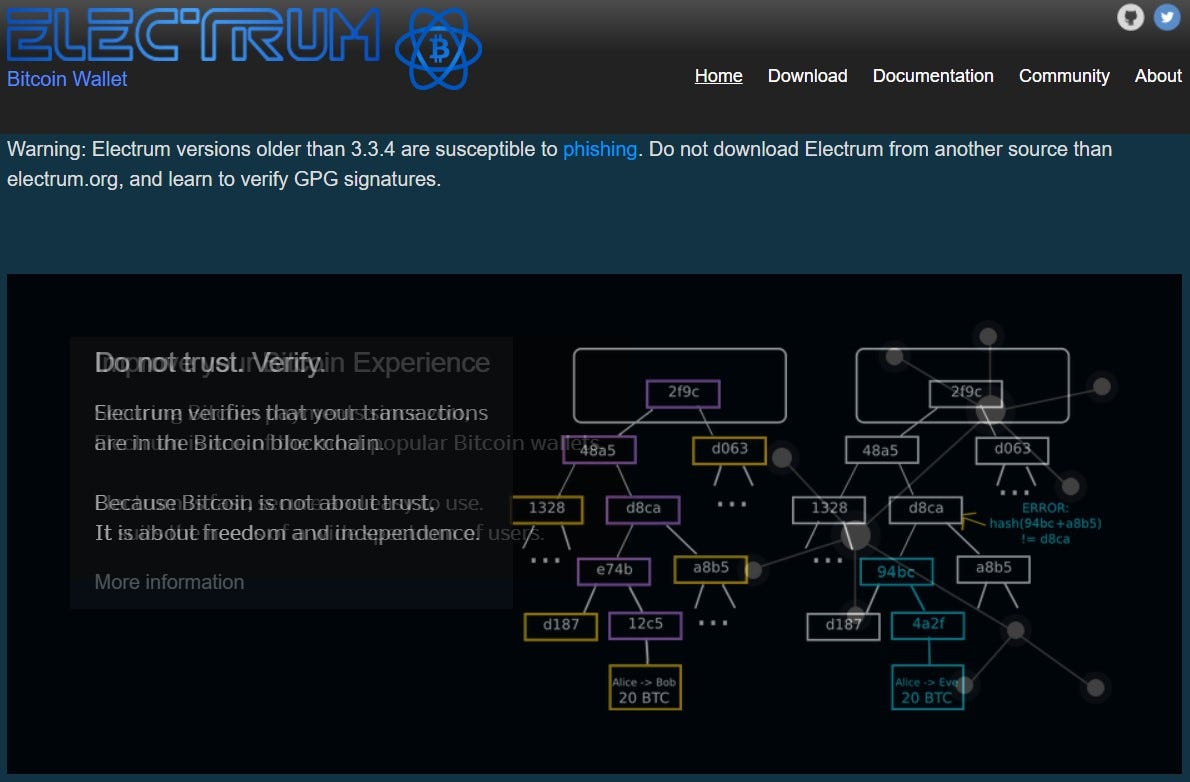Screen dimensions: 1190x782
Task: Open the Community menu item
Action: [1064, 76]
